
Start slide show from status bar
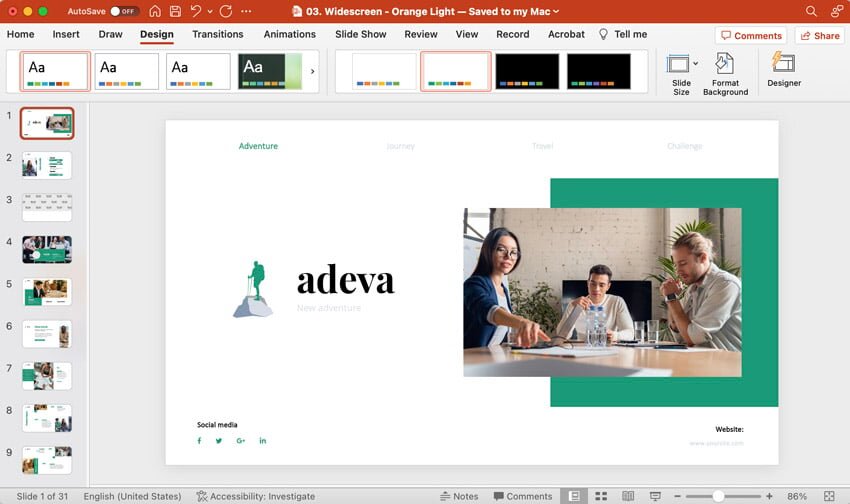point(655,496)
